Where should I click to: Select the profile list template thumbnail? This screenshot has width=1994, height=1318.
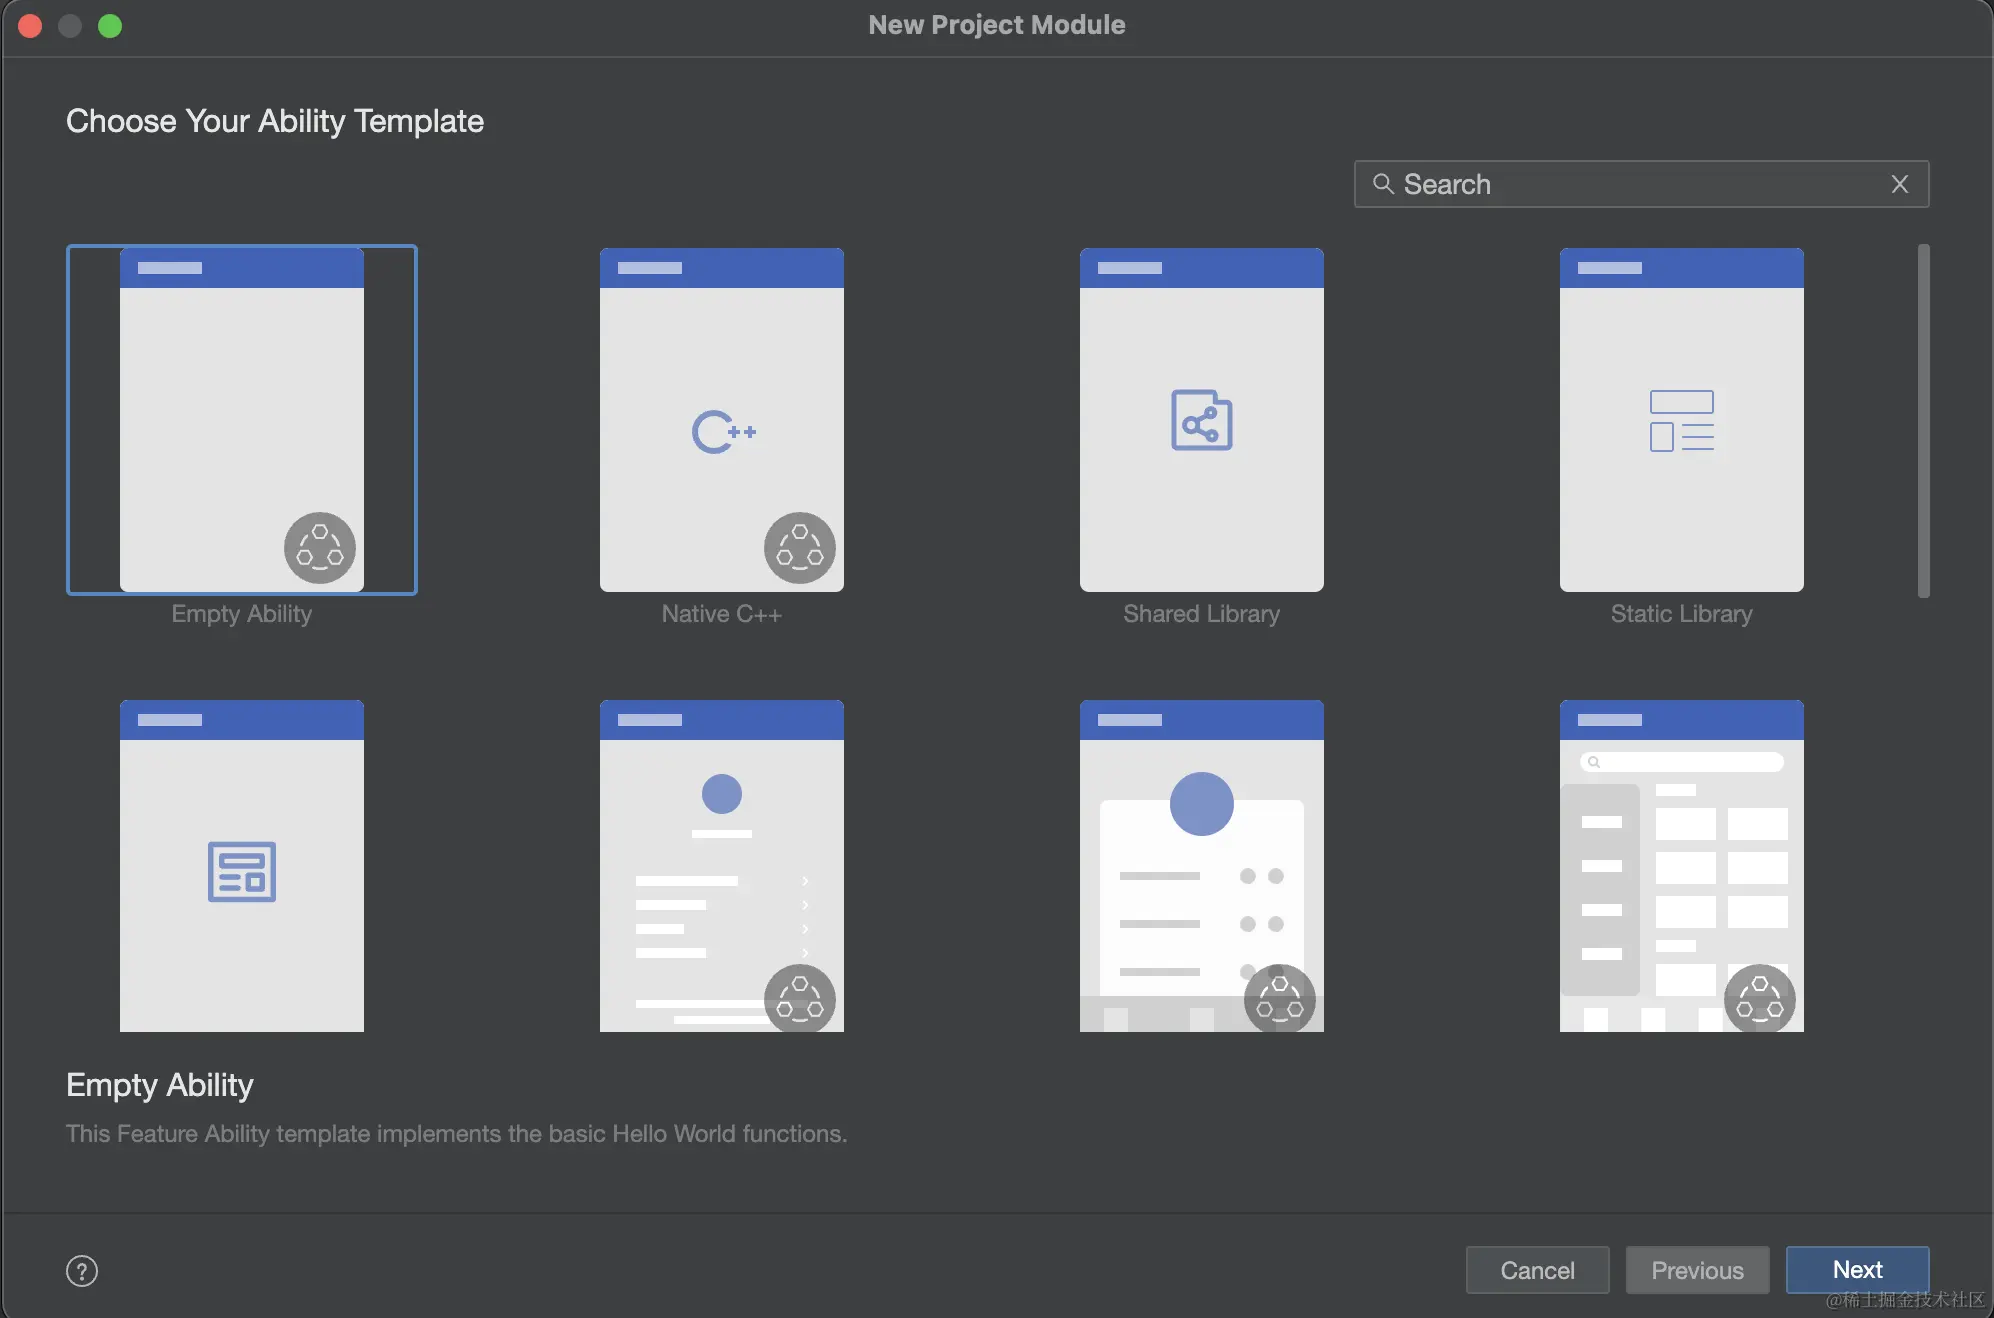click(x=721, y=865)
